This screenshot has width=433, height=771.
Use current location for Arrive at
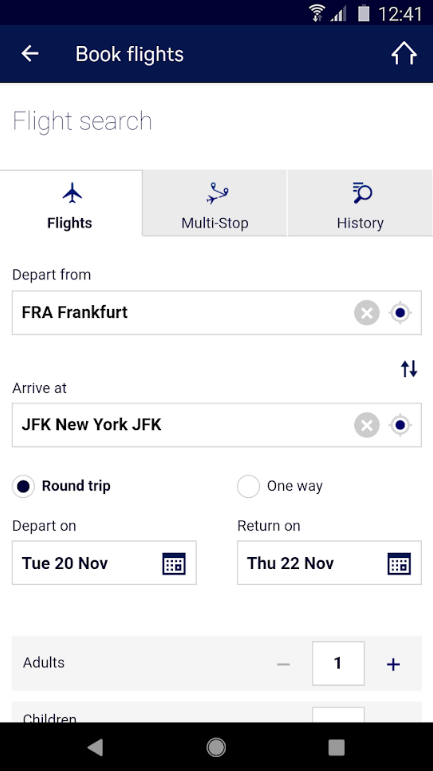pos(400,425)
